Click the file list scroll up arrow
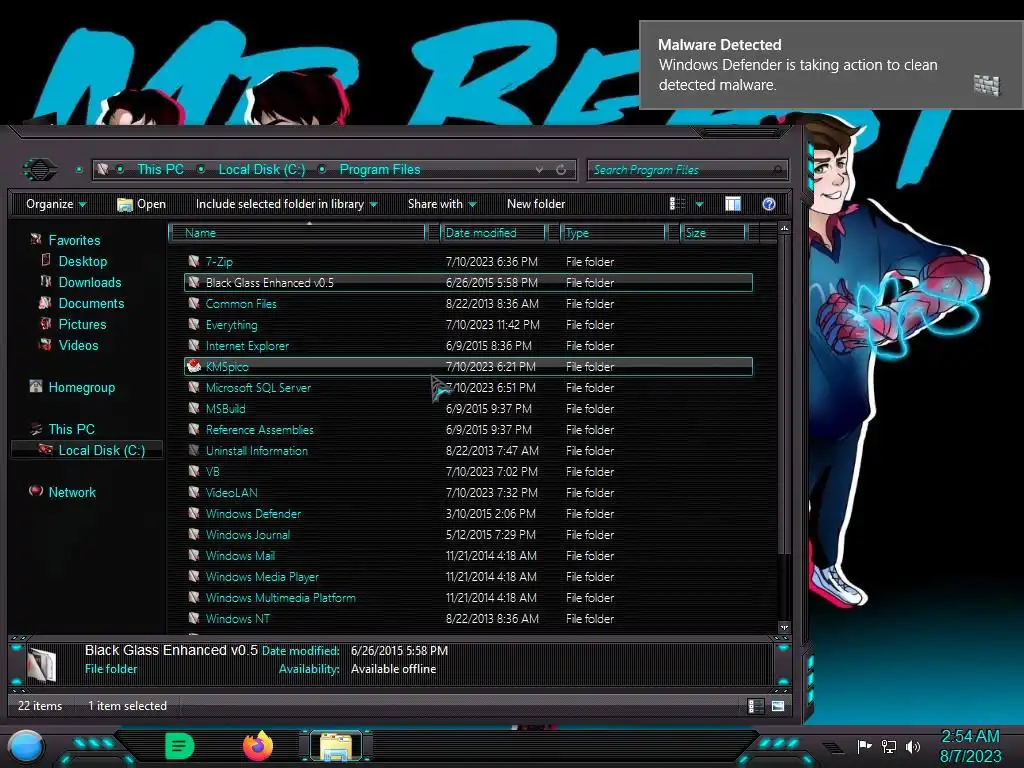 (x=784, y=229)
